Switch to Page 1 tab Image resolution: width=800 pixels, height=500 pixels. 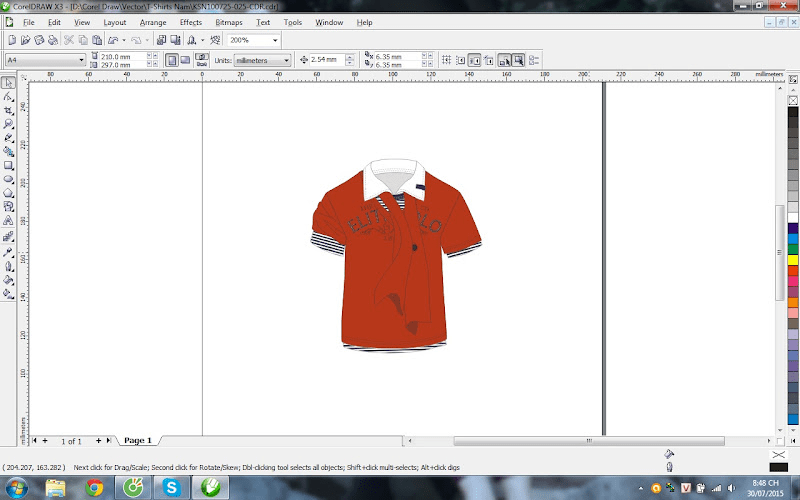coord(137,440)
